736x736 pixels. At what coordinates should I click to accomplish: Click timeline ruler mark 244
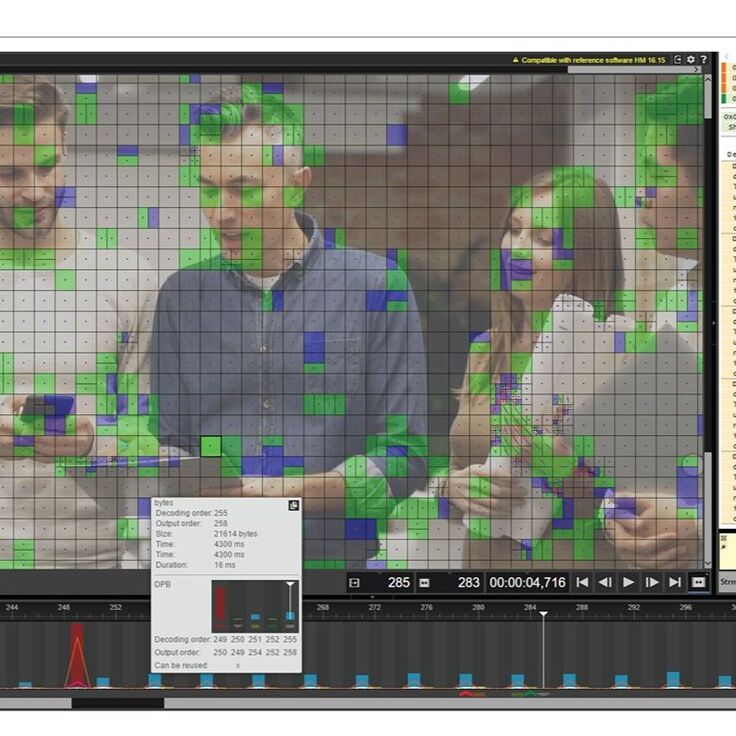coord(12,607)
